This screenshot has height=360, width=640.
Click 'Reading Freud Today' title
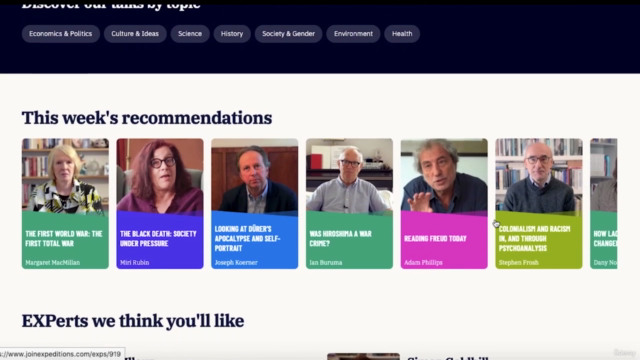pos(436,238)
